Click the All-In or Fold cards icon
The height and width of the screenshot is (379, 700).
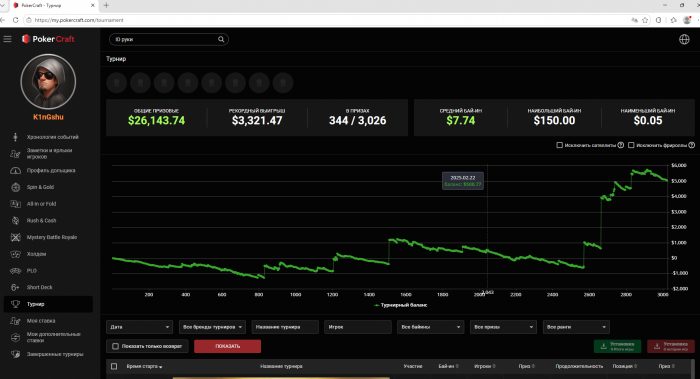(16, 204)
